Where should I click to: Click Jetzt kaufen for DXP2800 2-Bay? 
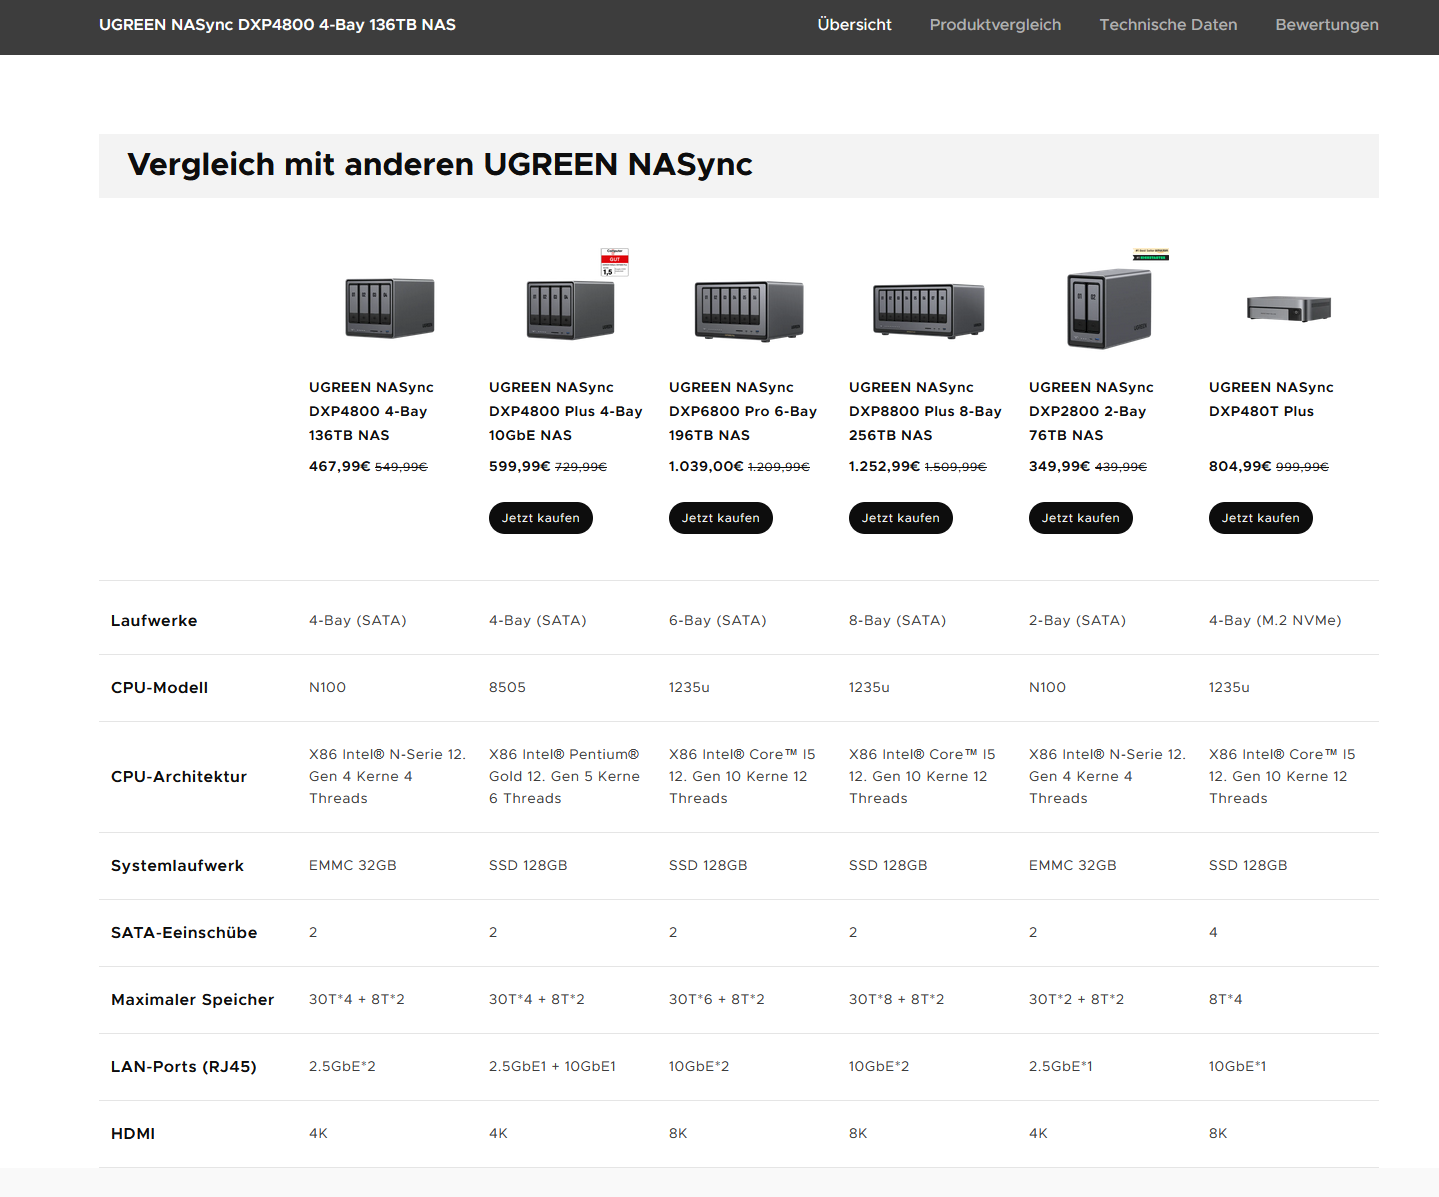1081,518
